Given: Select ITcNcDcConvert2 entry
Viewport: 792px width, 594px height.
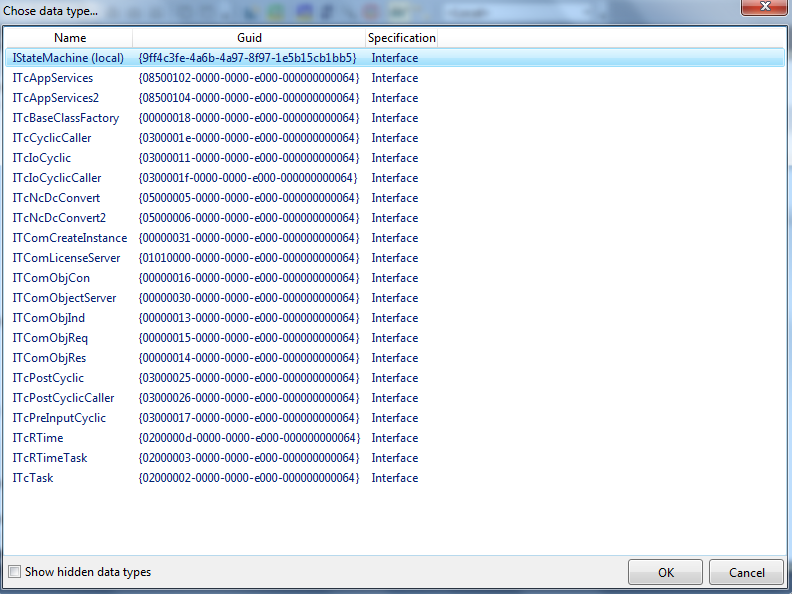Looking at the screenshot, I should click(59, 218).
